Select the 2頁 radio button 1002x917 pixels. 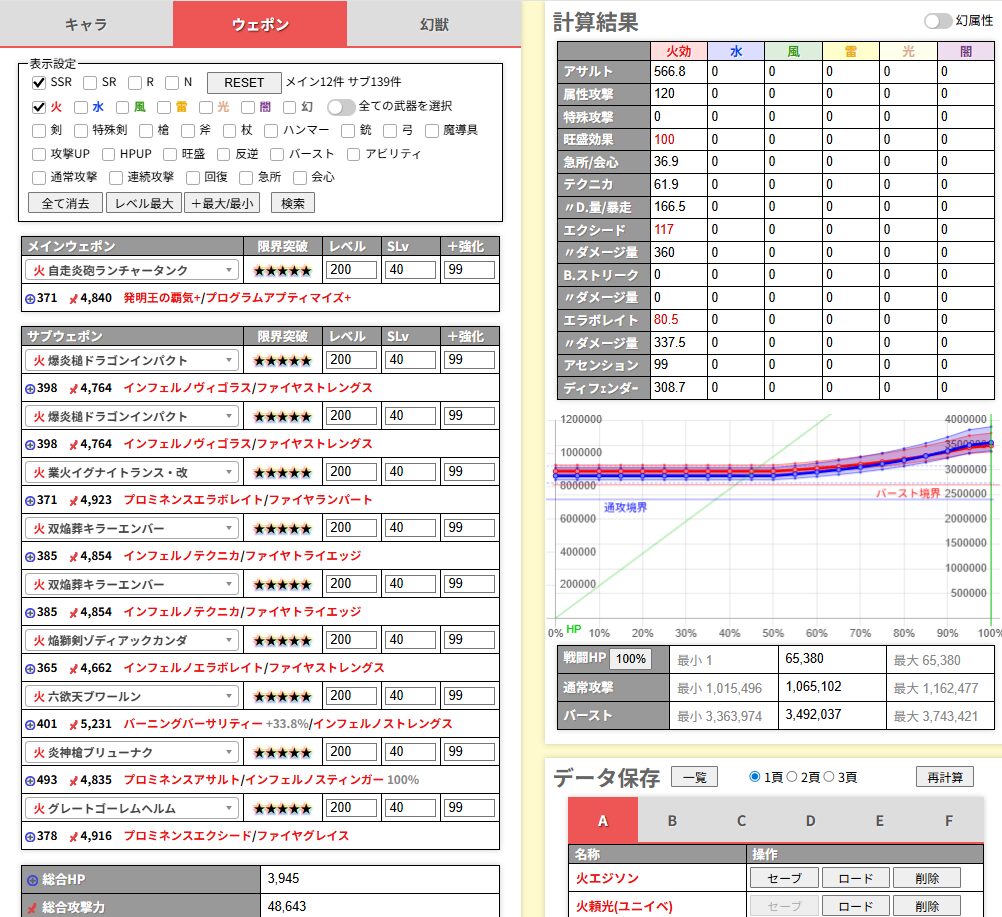pos(793,777)
